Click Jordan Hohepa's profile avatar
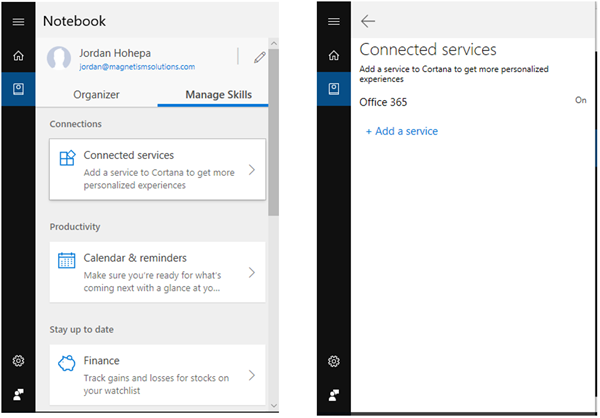The height and width of the screenshot is (418, 600). click(61, 58)
